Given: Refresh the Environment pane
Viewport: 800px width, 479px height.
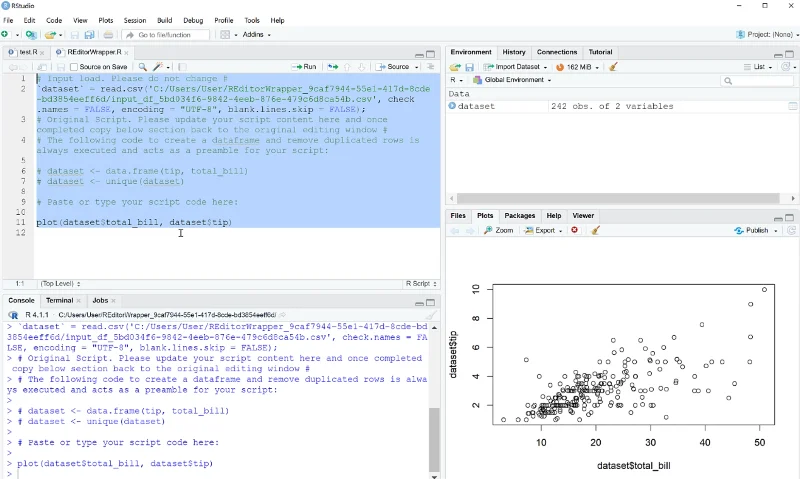Looking at the screenshot, I should [786, 67].
